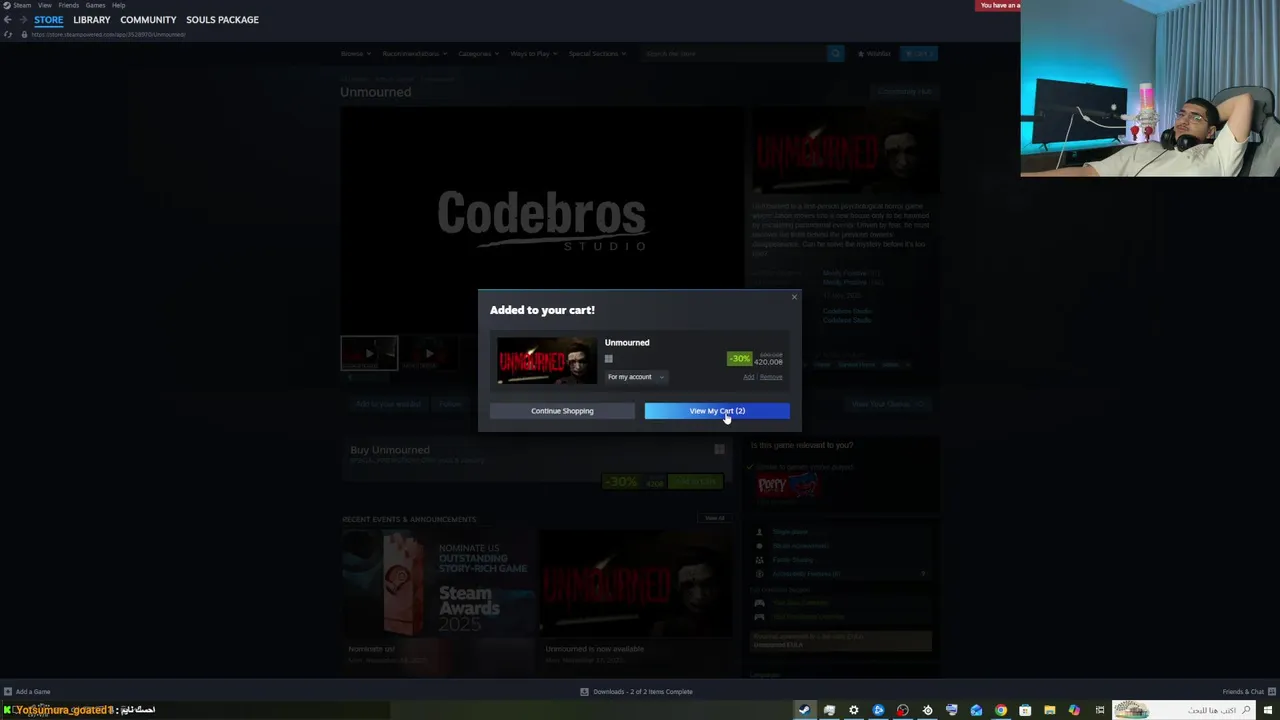Click the Search the store field
Viewport: 1280px width, 720px height.
pos(733,53)
